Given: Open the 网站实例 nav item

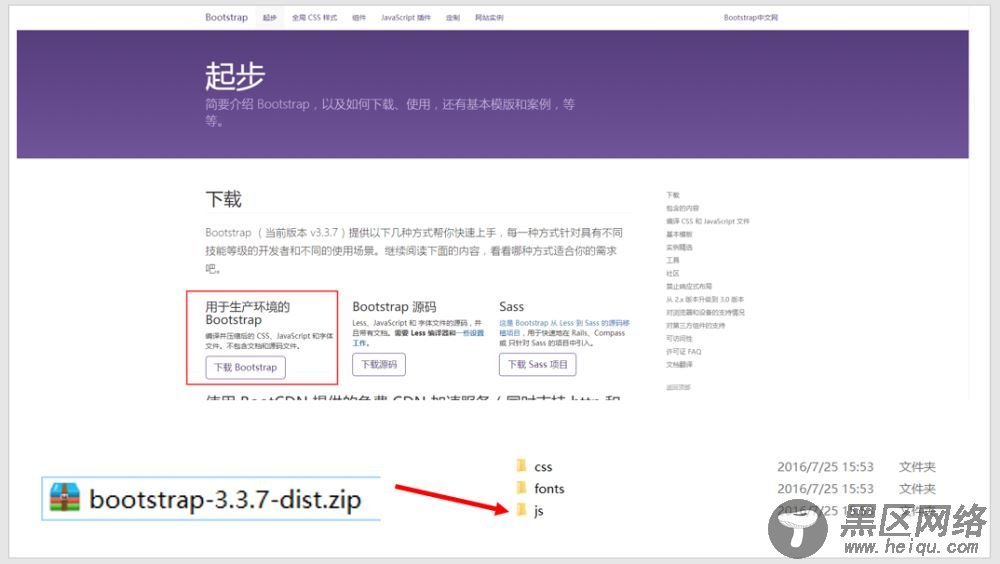Looking at the screenshot, I should coord(489,18).
